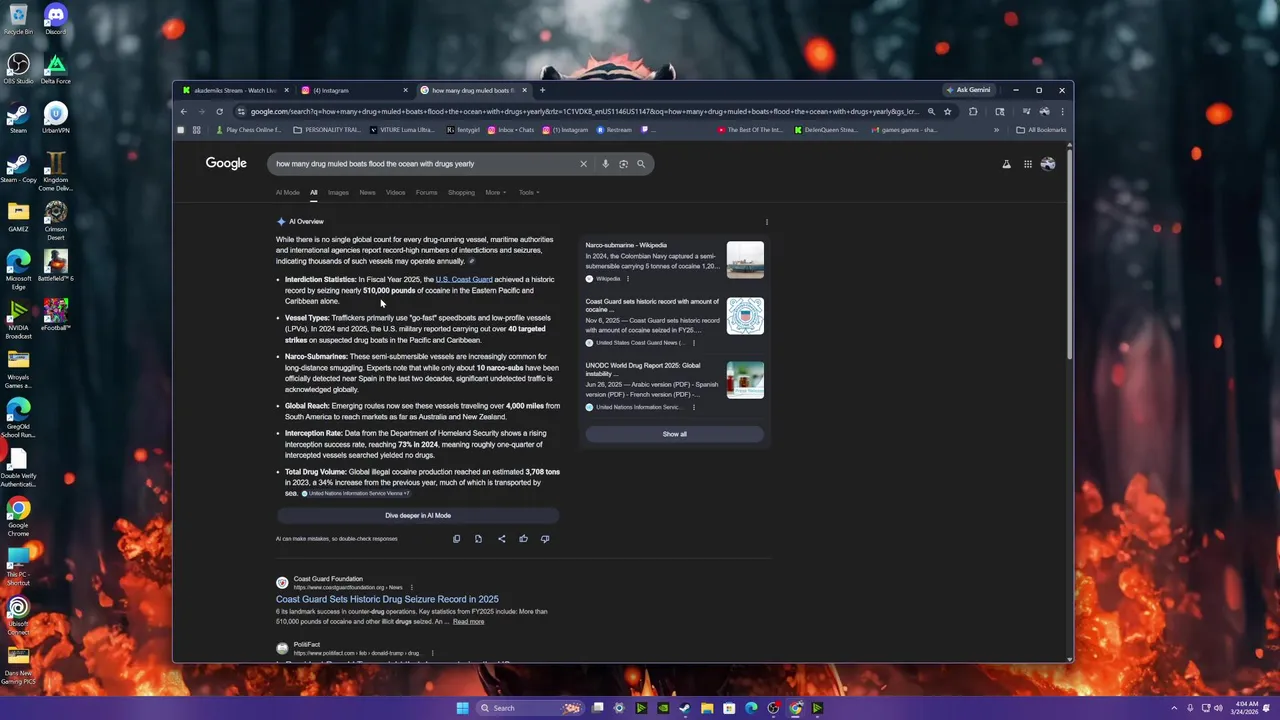The image size is (1280, 720).
Task: Open Coast Guard Sets Historic Drug Seizure Record result
Action: 387,599
